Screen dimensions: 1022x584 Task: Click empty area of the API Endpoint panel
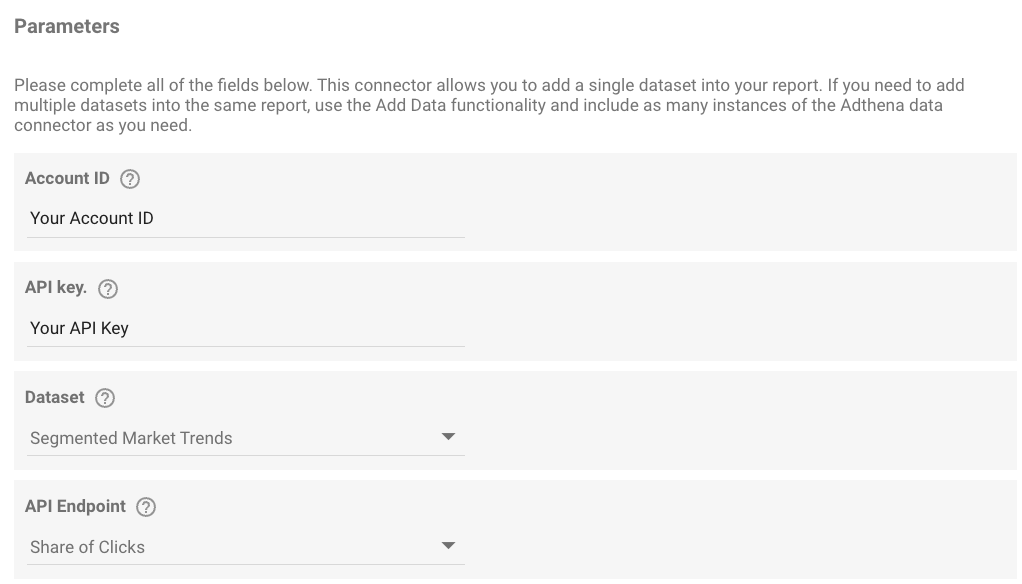coord(737,529)
